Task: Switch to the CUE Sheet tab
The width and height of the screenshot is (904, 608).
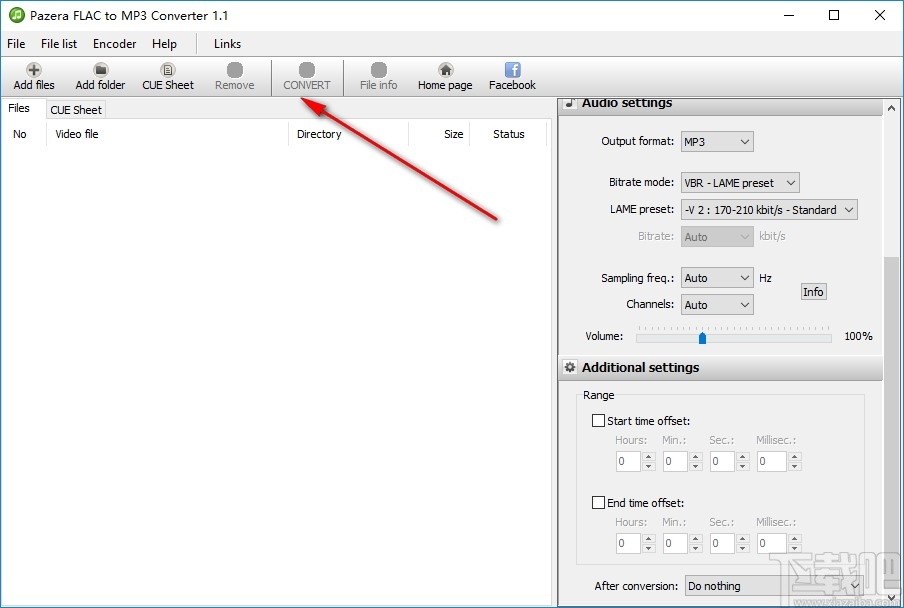Action: coord(75,110)
